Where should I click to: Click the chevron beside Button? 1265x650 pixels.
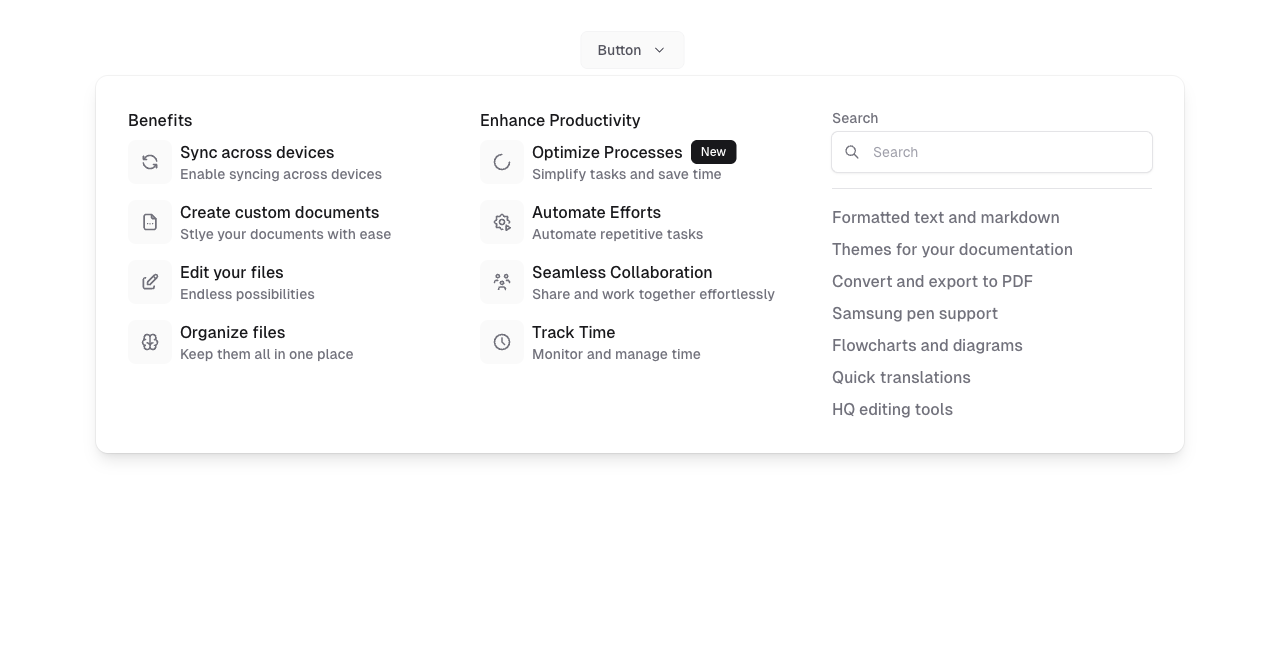[x=659, y=50]
